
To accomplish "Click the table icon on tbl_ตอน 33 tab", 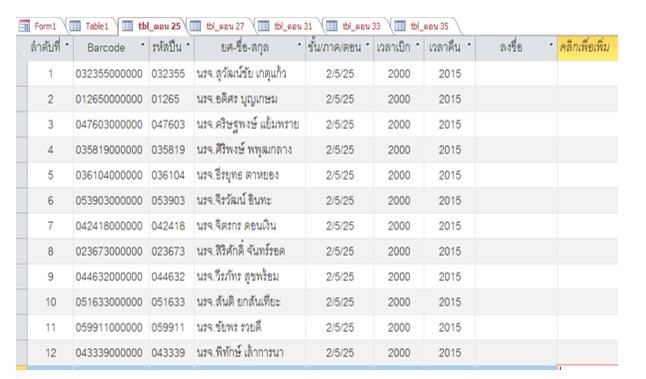I will pyautogui.click(x=332, y=26).
